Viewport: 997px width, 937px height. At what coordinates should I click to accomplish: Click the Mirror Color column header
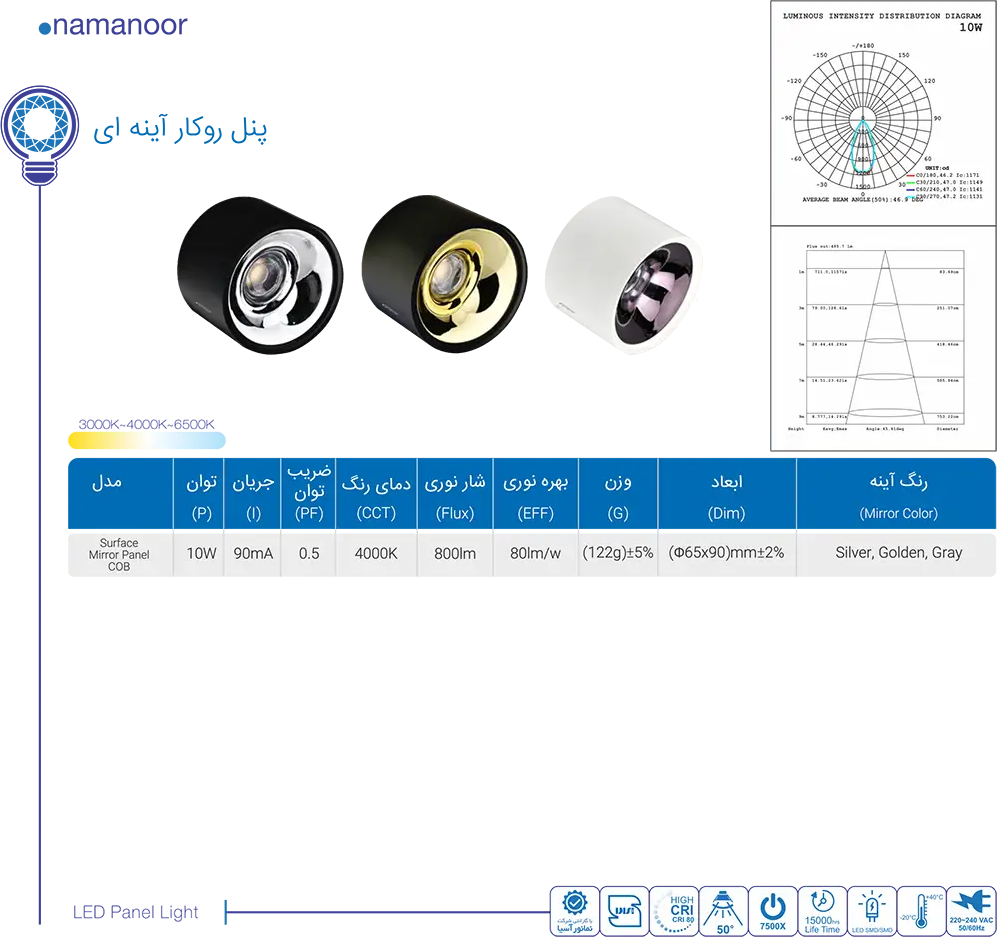[897, 494]
